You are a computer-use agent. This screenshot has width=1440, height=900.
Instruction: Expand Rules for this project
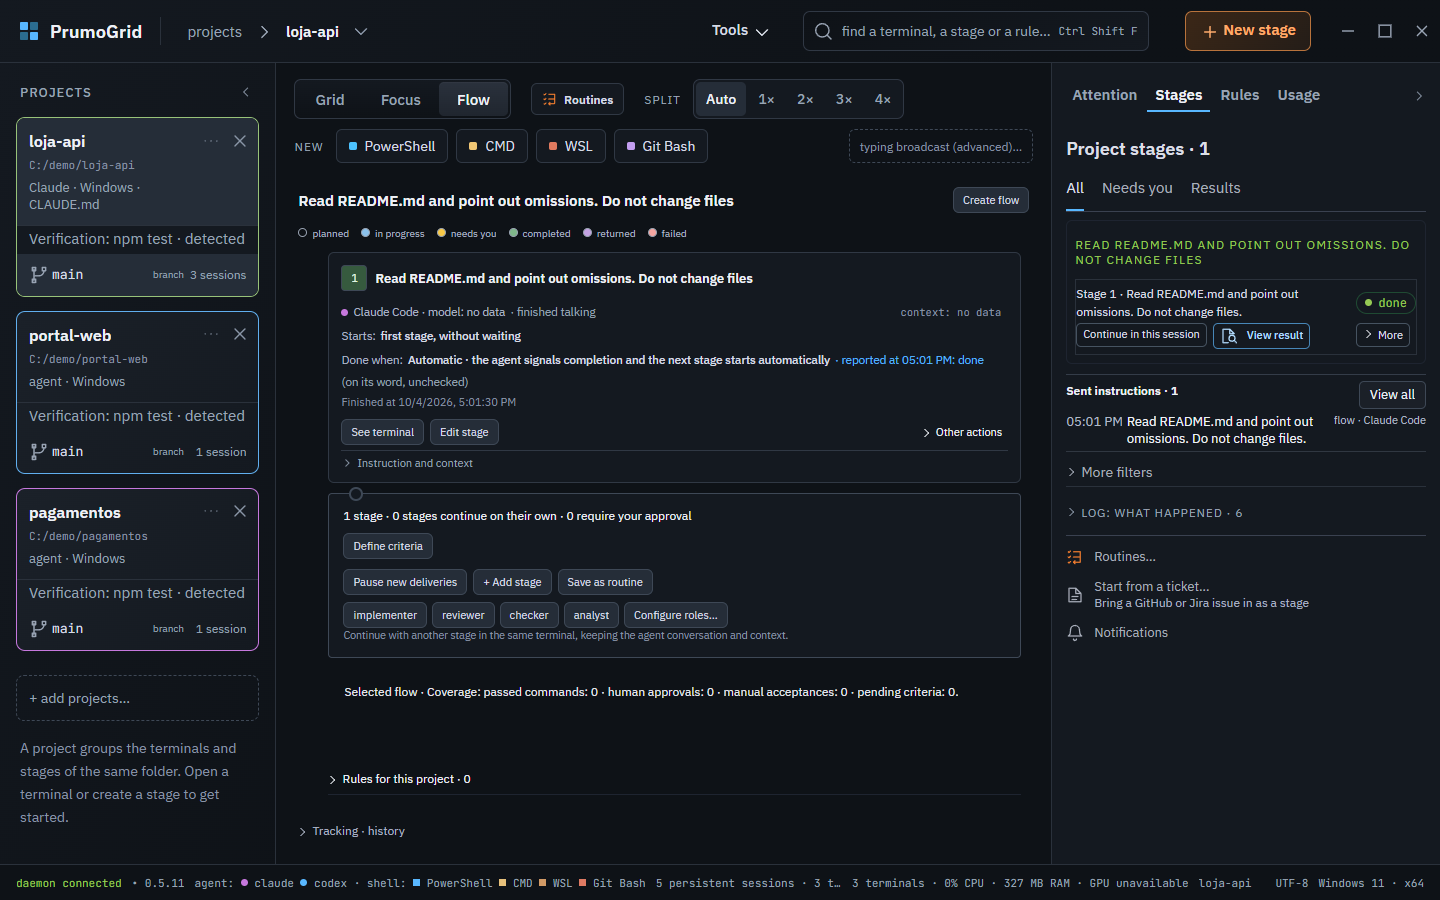400,779
